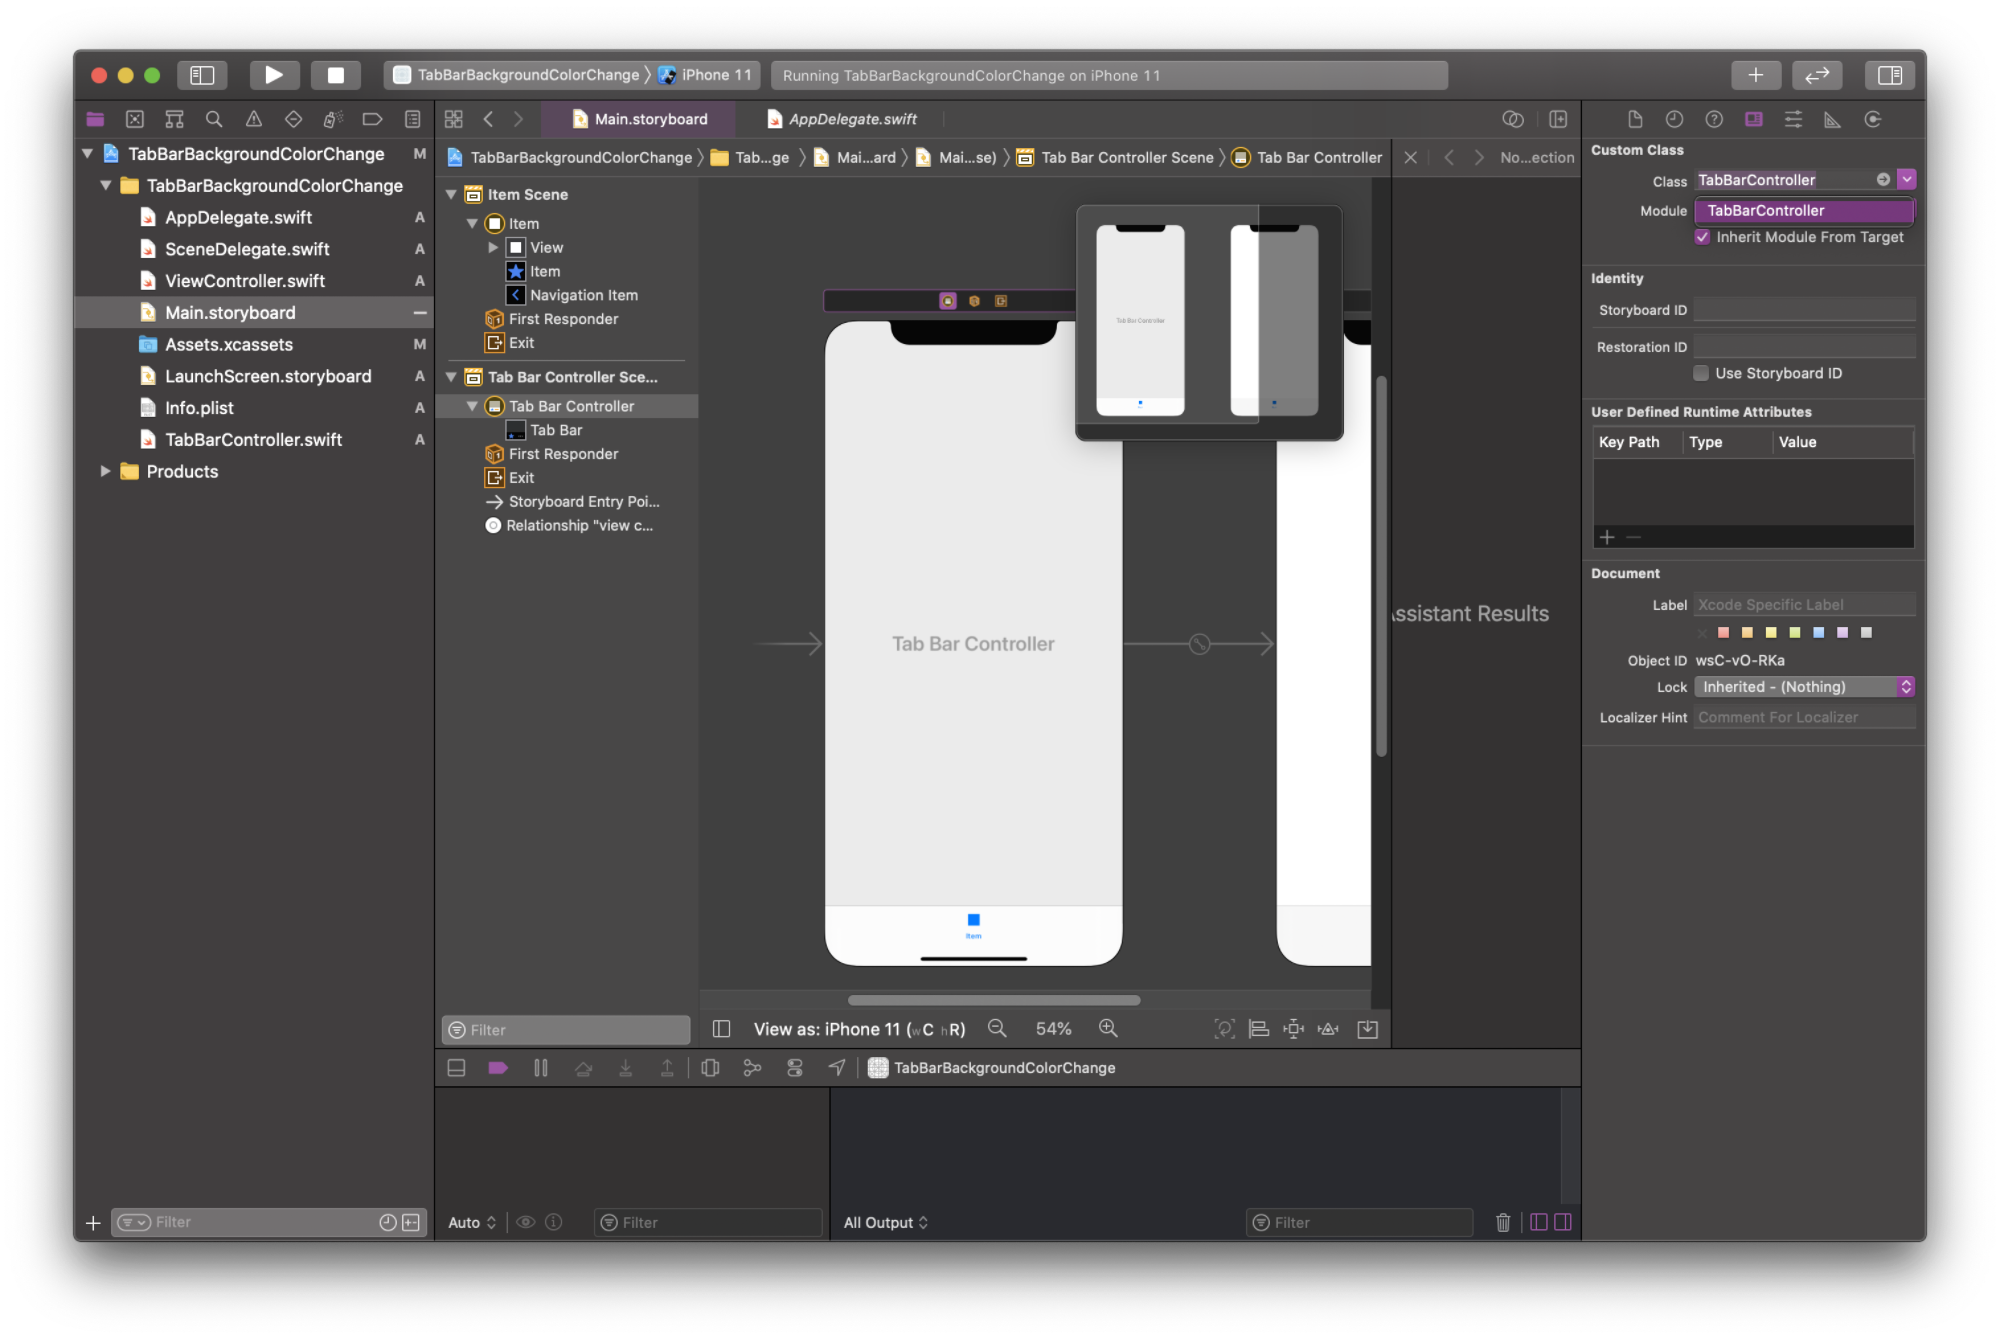Click the Run play button
Image resolution: width=2000 pixels, height=1339 pixels.
(273, 75)
